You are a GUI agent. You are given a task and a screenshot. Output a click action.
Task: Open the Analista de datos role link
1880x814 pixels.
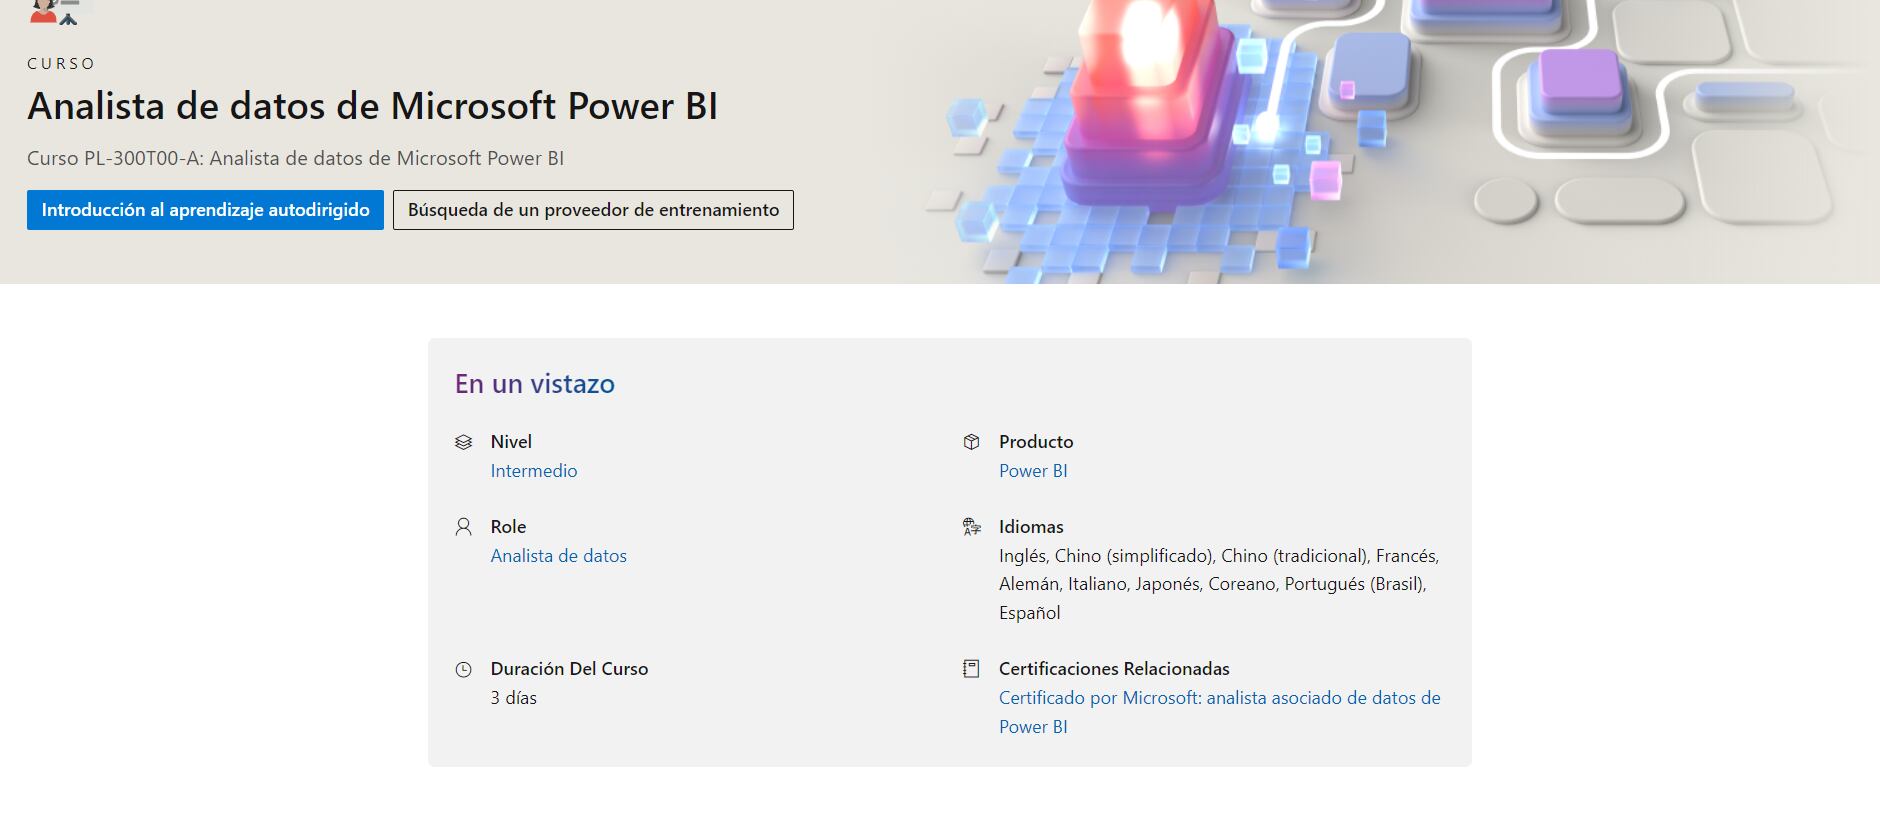[558, 556]
